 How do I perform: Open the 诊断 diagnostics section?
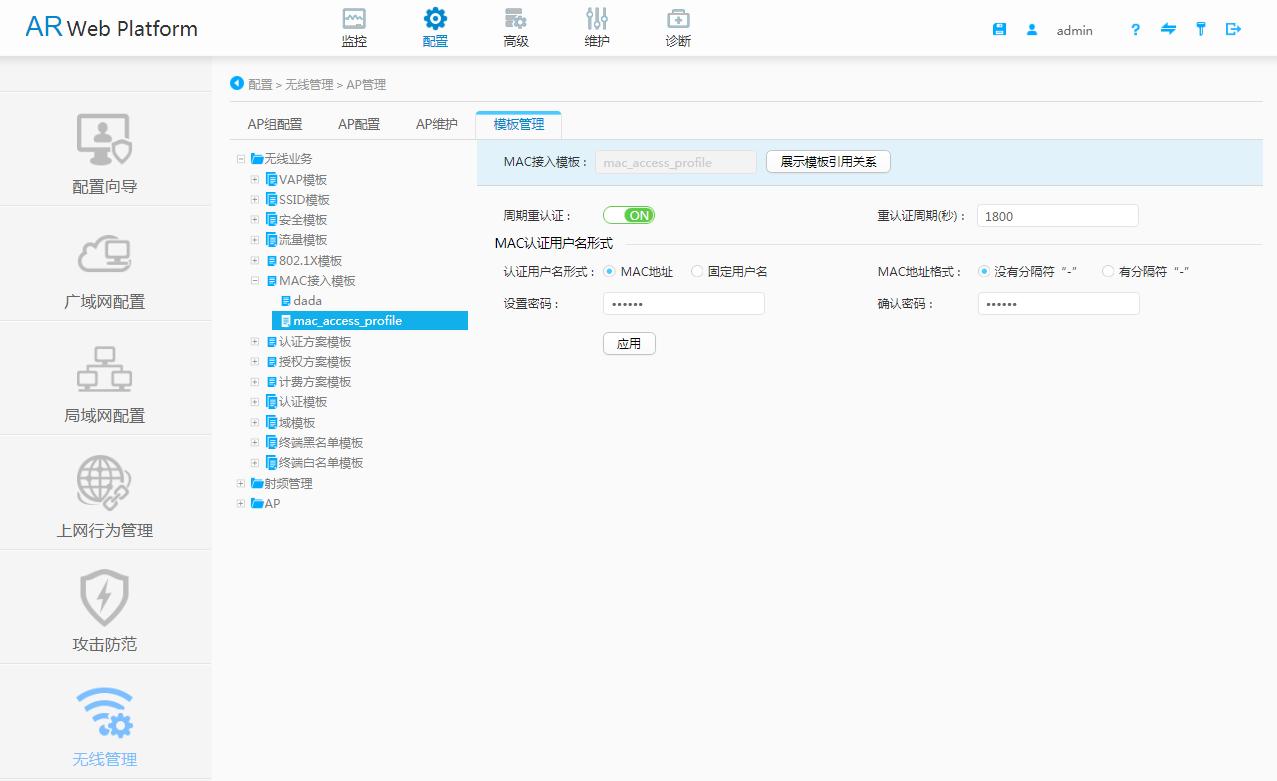click(678, 28)
